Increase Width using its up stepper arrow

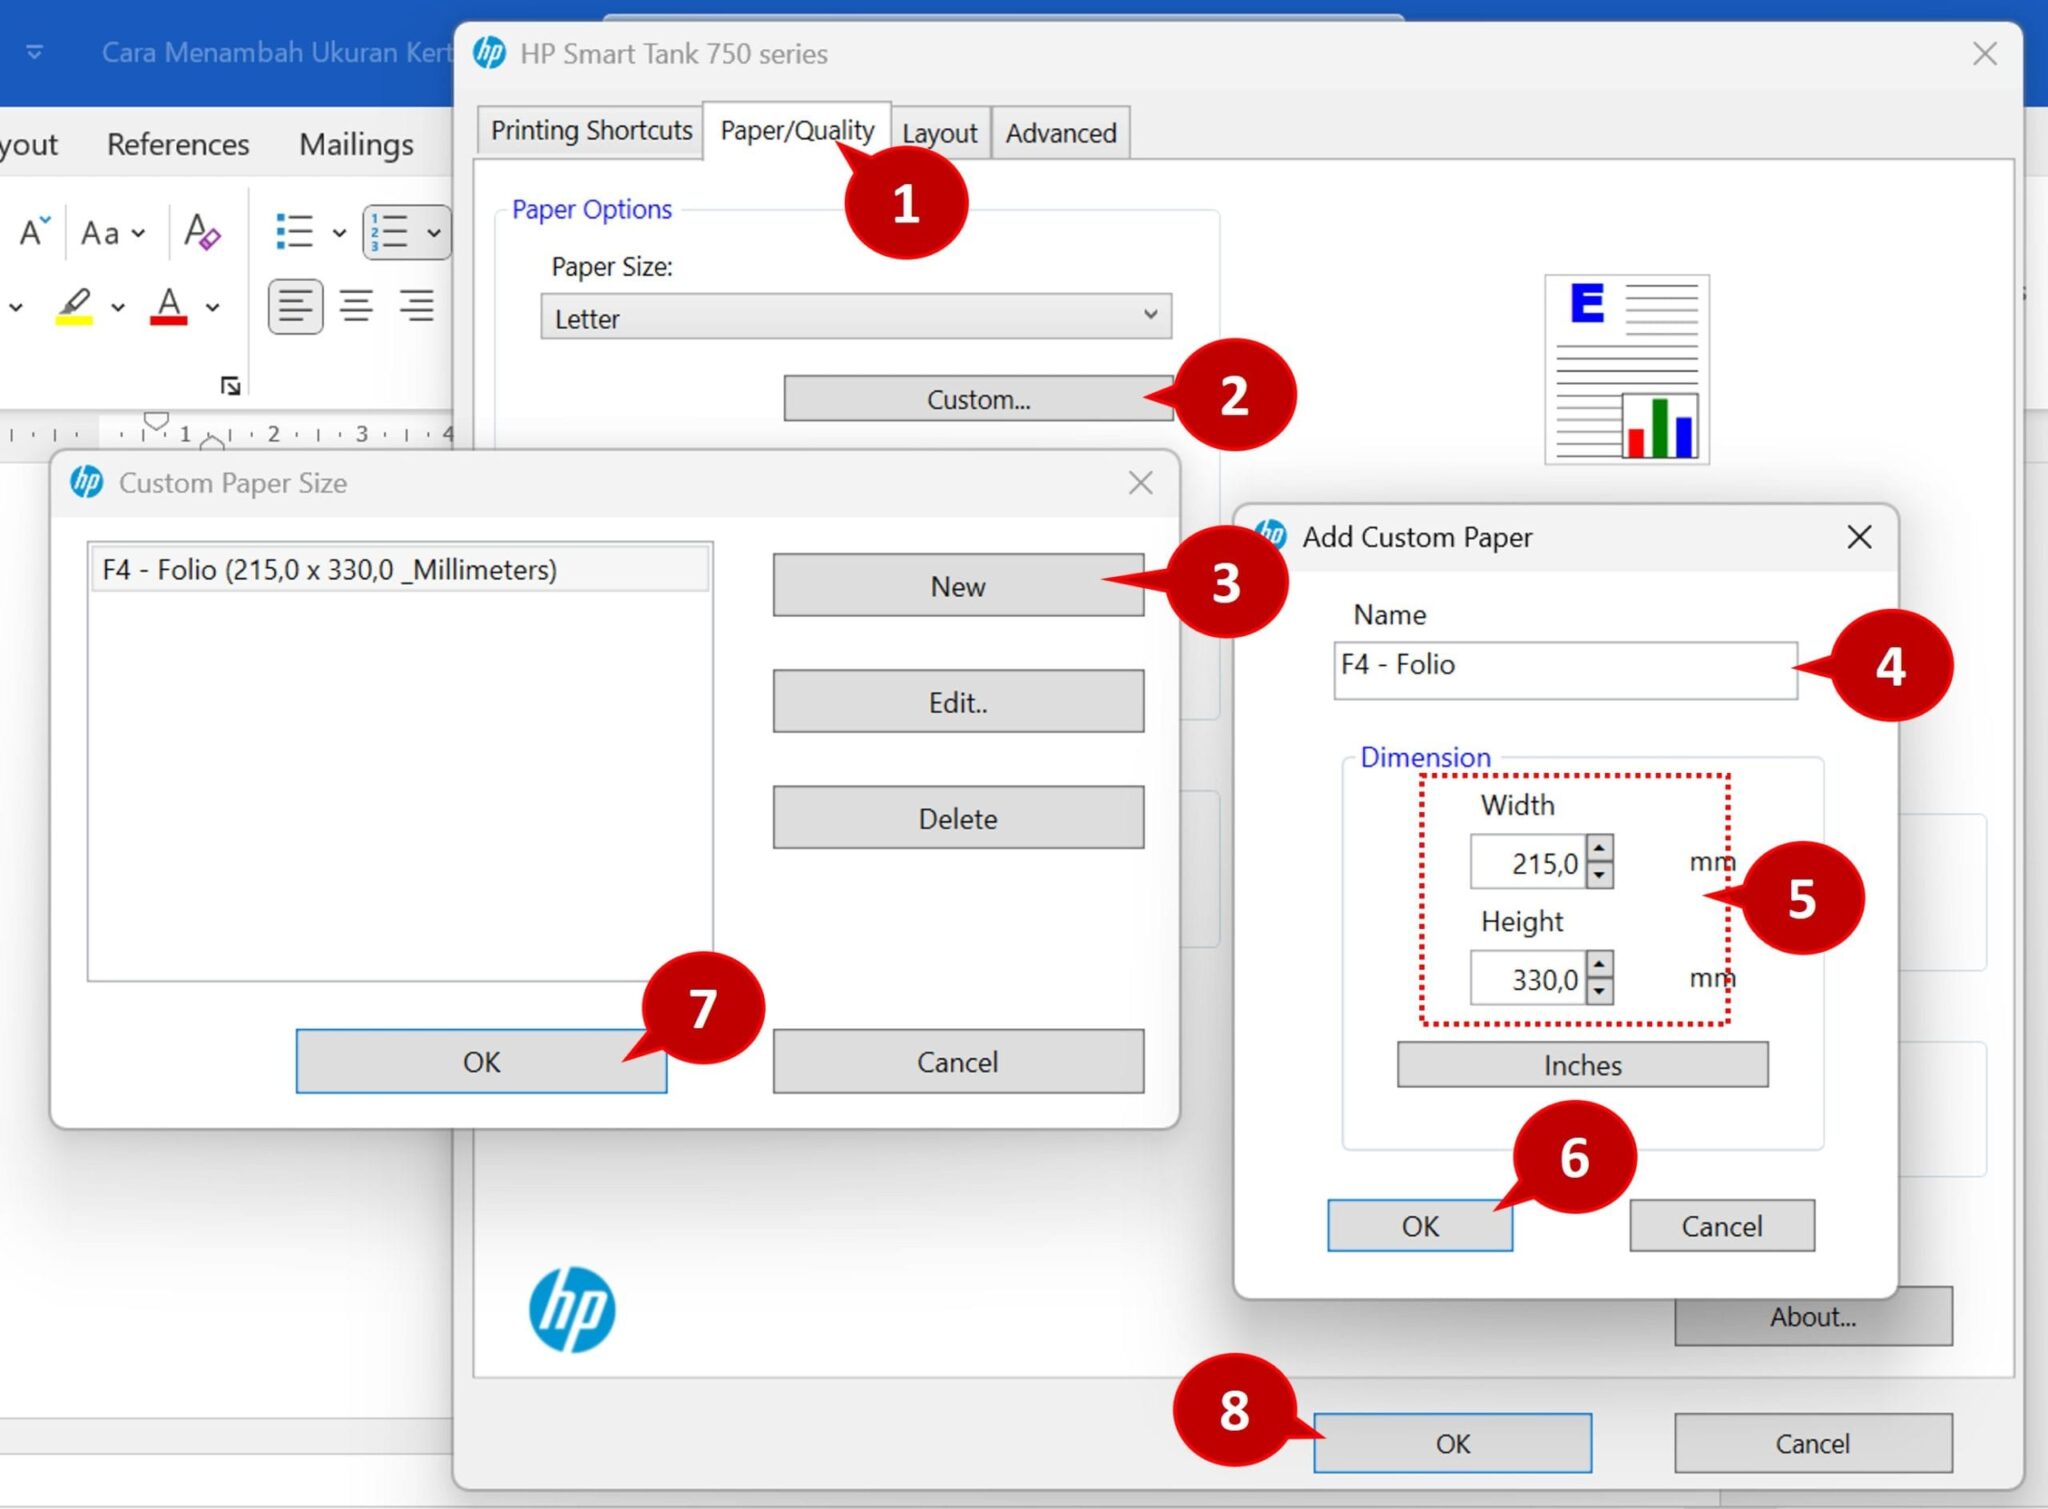(x=1600, y=849)
